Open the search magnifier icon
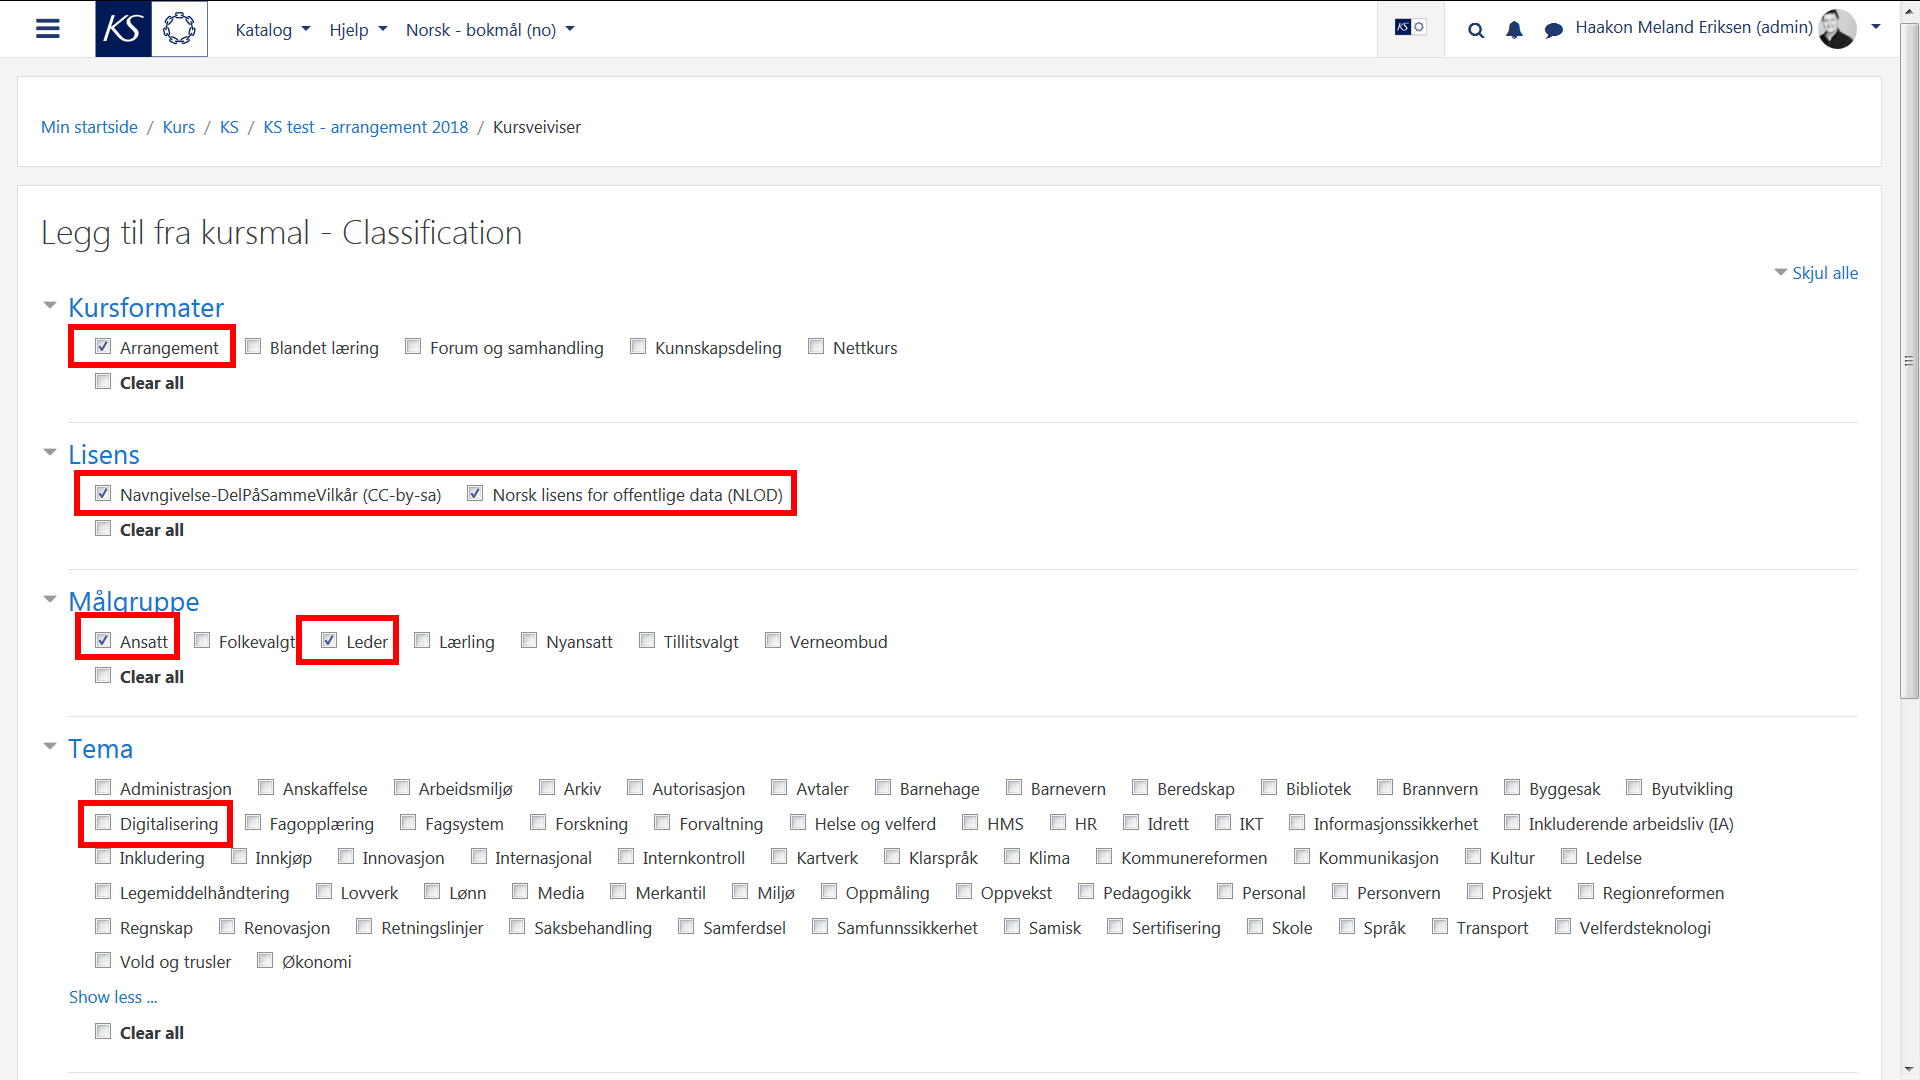1920x1080 pixels. (1476, 30)
